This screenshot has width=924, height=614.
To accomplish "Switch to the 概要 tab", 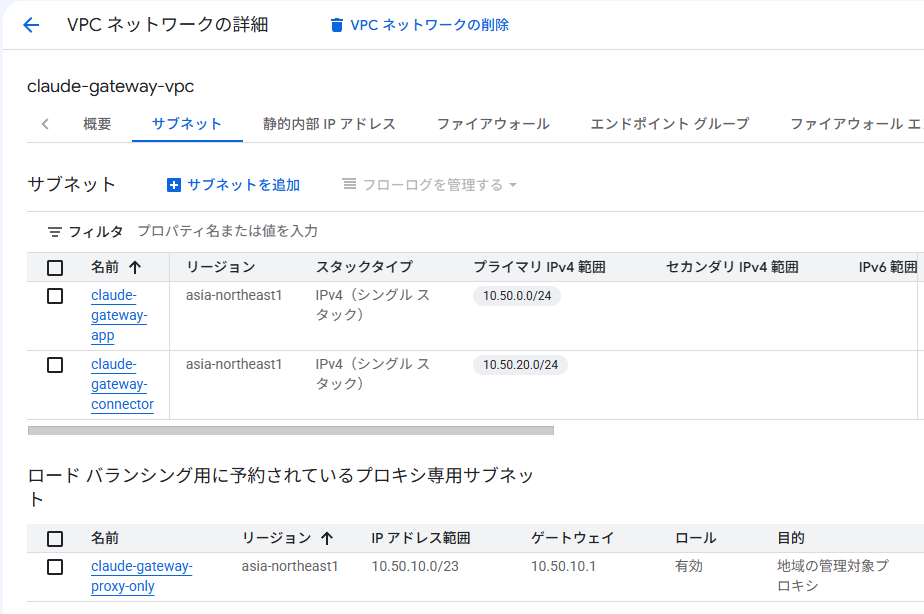I will pyautogui.click(x=97, y=124).
